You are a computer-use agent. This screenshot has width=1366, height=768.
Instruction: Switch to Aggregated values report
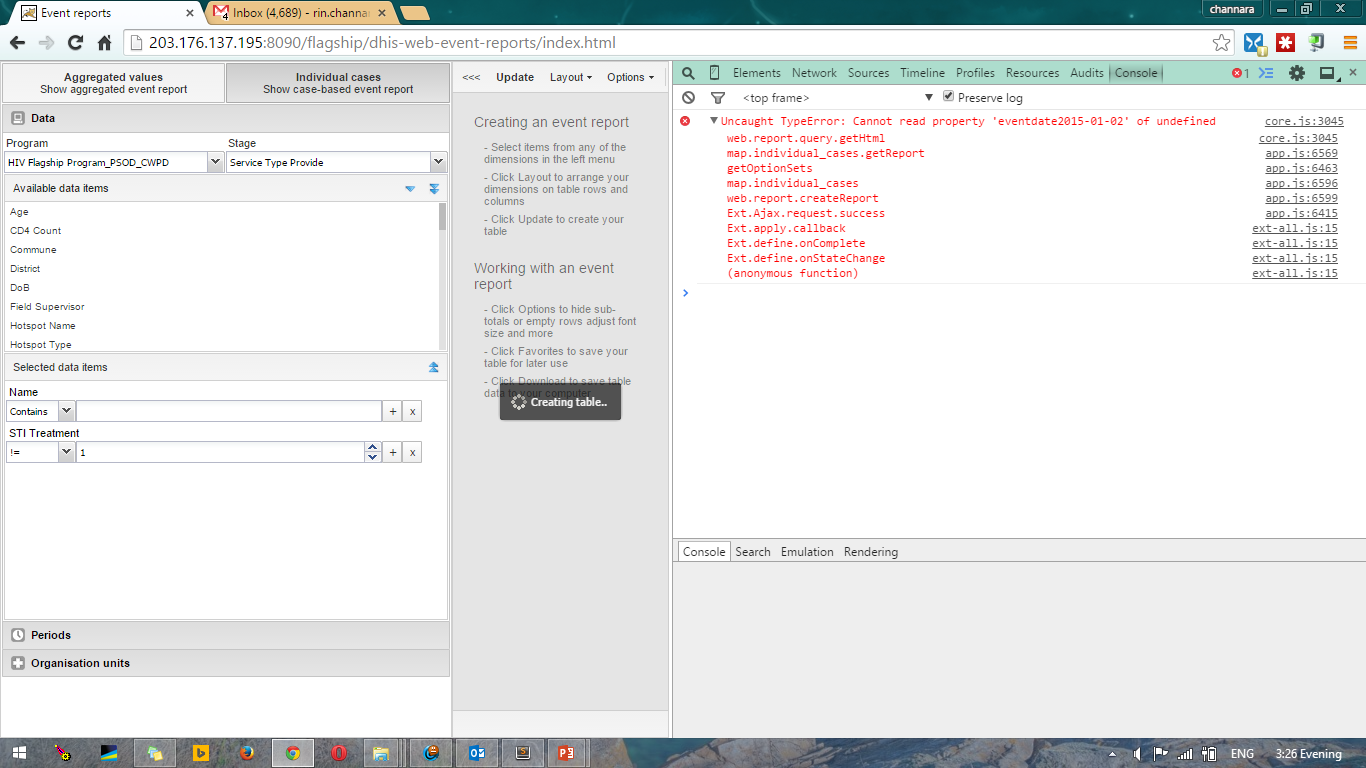coord(113,83)
